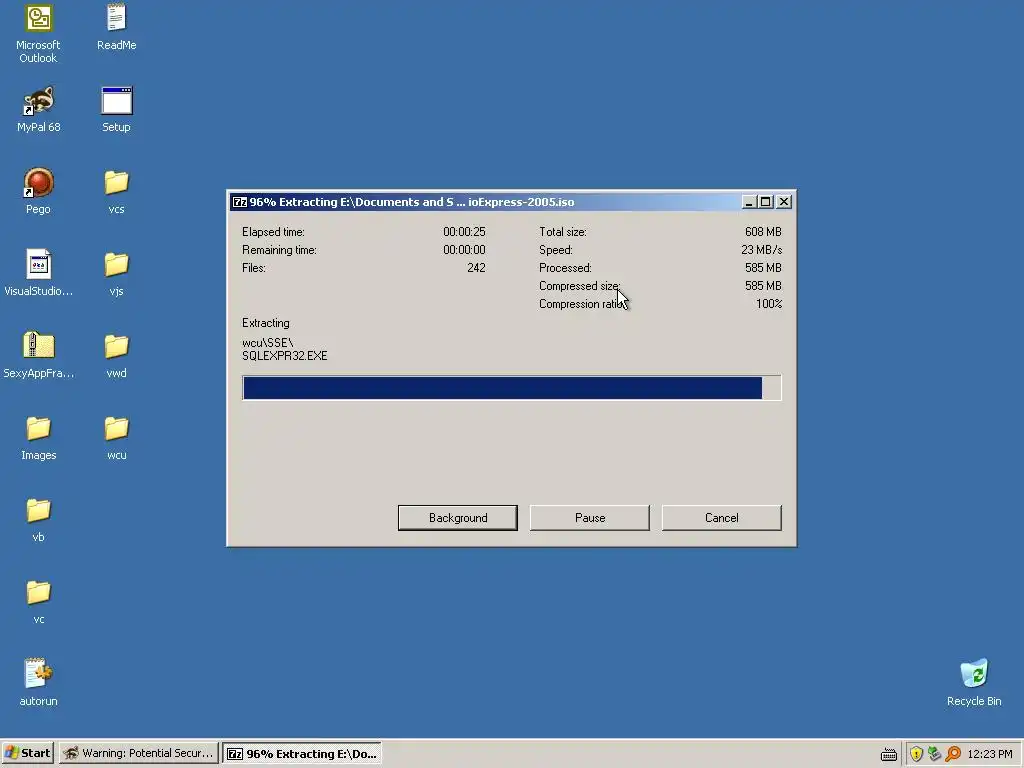Click the SQLEXPR32.EXE file name text
Viewport: 1024px width, 768px height.
(285, 356)
